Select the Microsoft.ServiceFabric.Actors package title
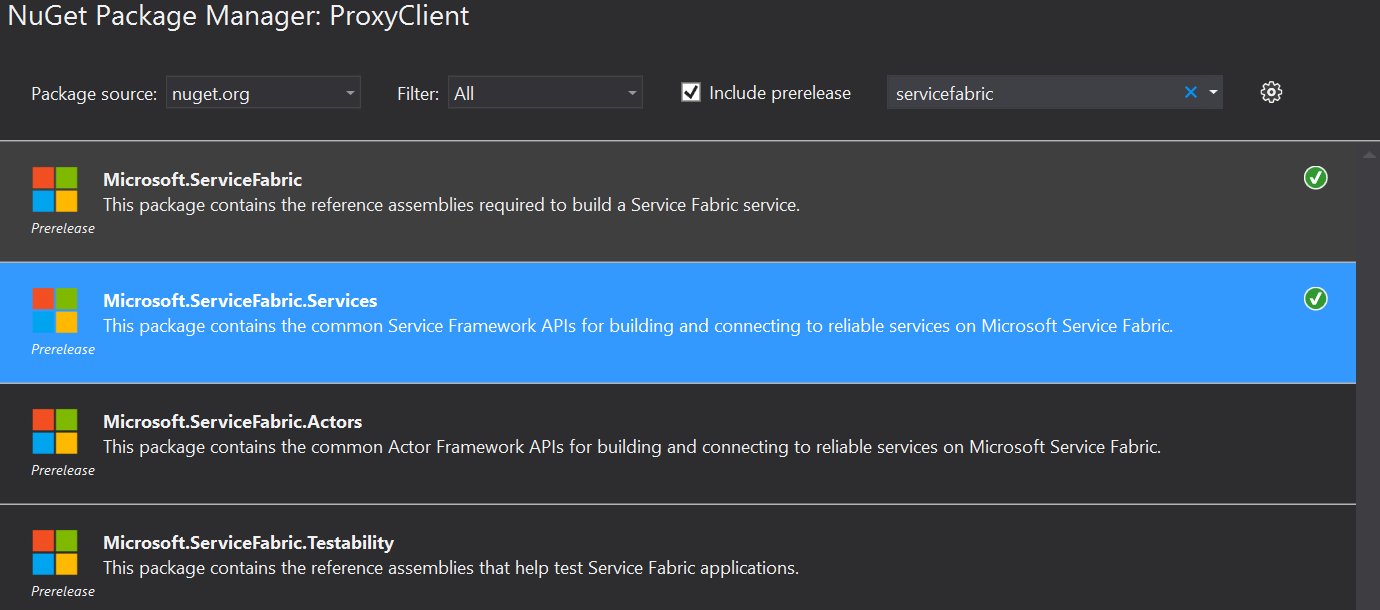The height and width of the screenshot is (610, 1380). pos(232,422)
